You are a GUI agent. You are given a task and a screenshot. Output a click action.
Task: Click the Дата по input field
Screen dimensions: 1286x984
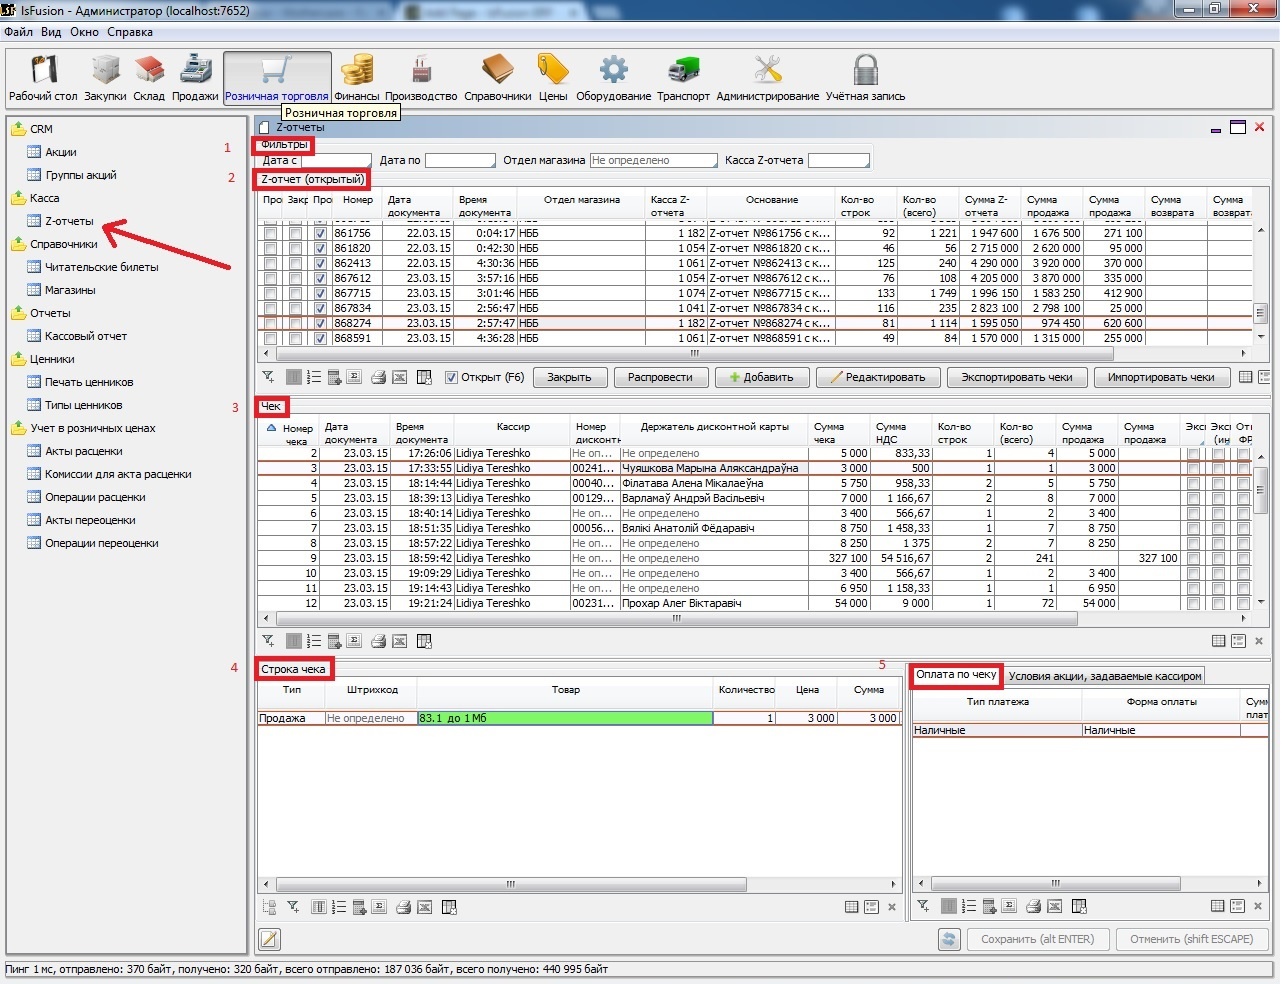click(460, 161)
